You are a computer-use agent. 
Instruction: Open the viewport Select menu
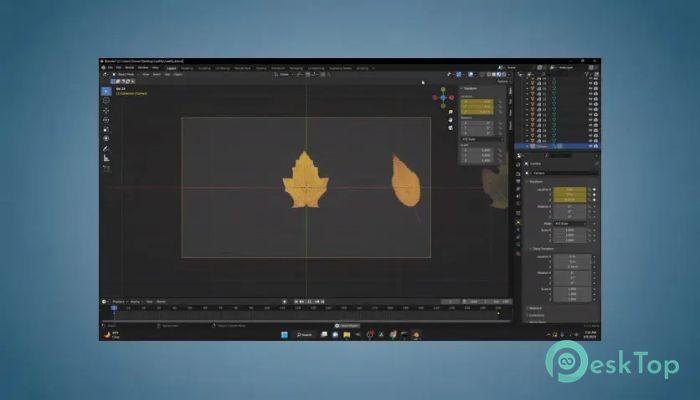[157, 75]
